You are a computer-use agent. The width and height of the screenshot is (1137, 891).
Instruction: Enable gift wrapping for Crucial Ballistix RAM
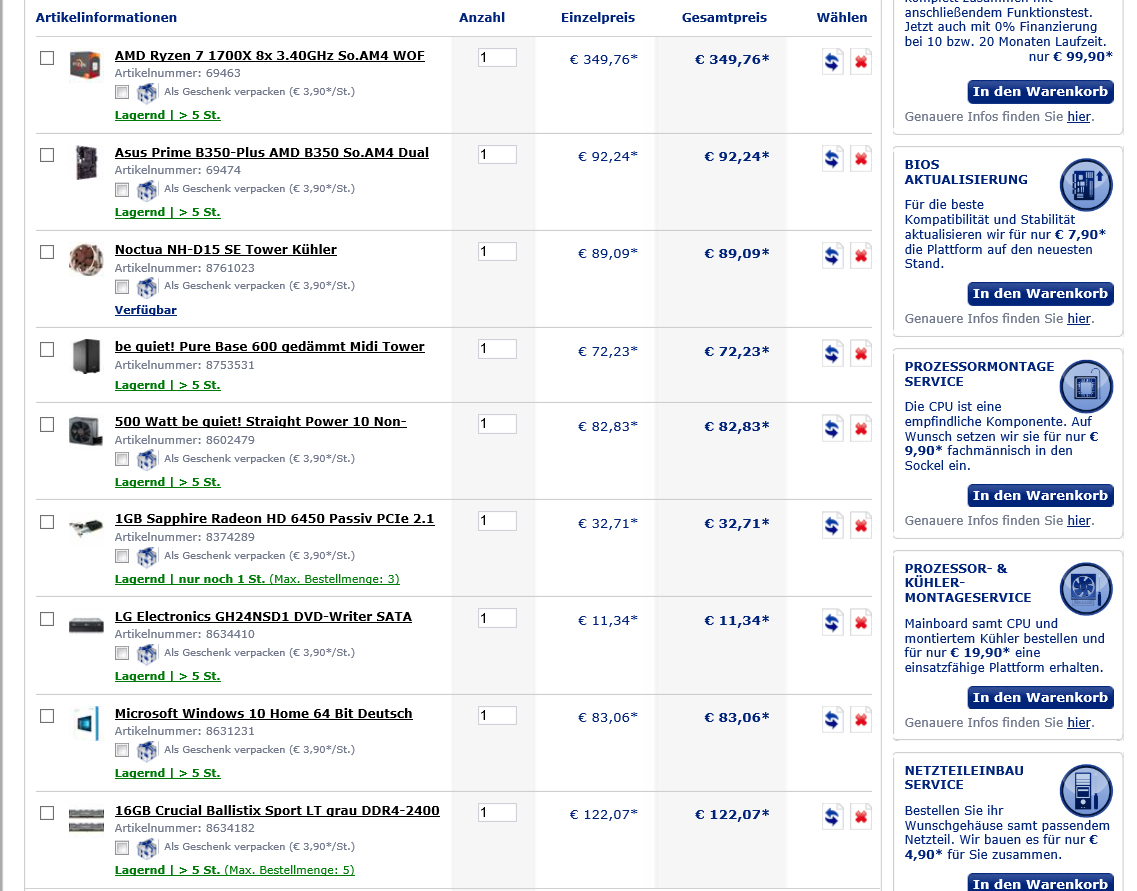pos(122,848)
